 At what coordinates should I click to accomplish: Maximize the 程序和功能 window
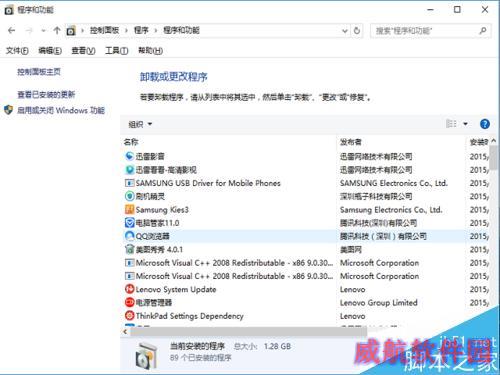[x=457, y=10]
